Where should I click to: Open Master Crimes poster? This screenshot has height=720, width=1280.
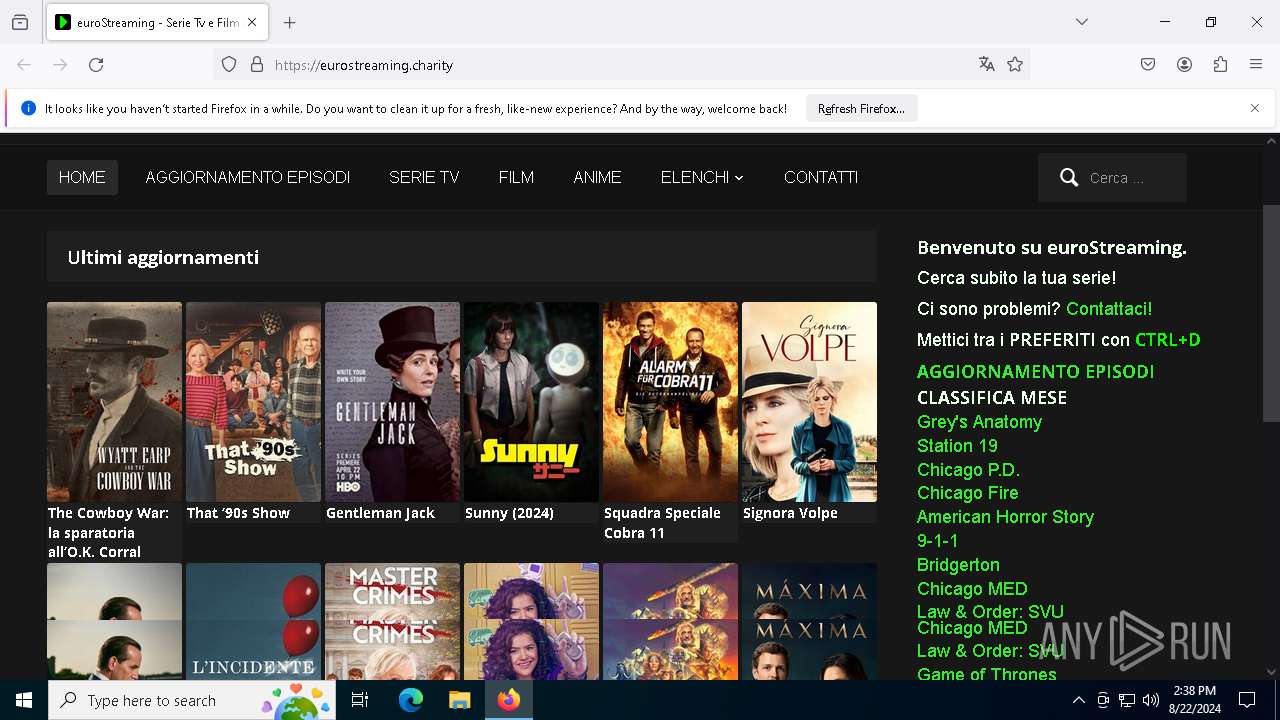pos(392,621)
